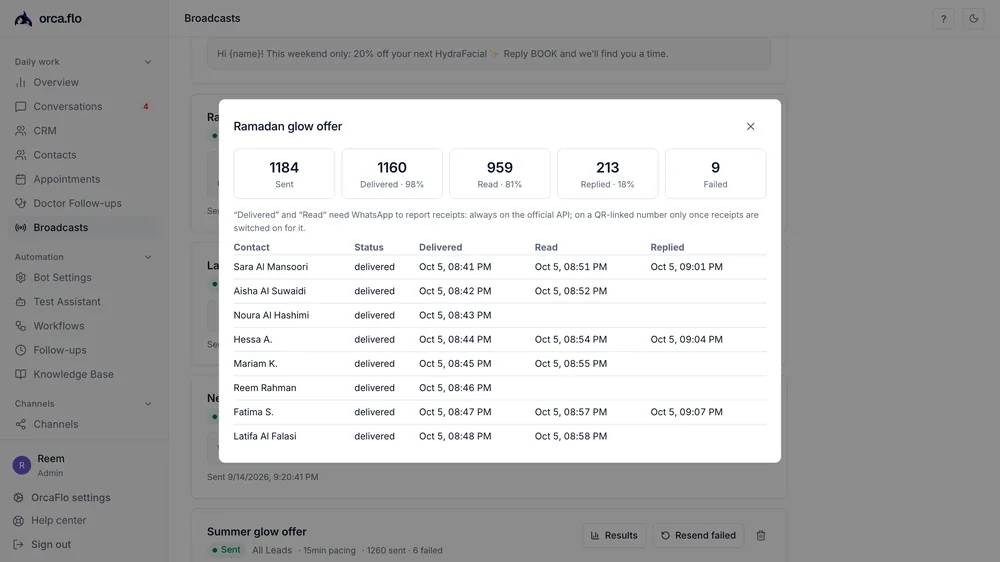Collapse the Automation section
Screen dimensions: 1000x562
148,257
